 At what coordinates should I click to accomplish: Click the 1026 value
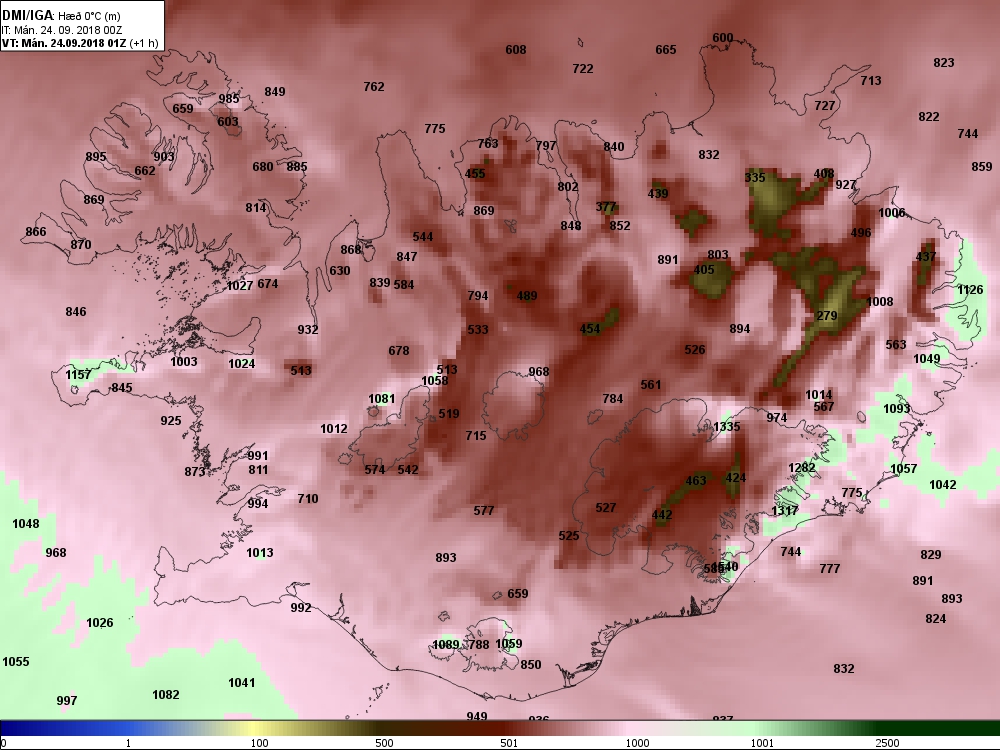[99, 622]
